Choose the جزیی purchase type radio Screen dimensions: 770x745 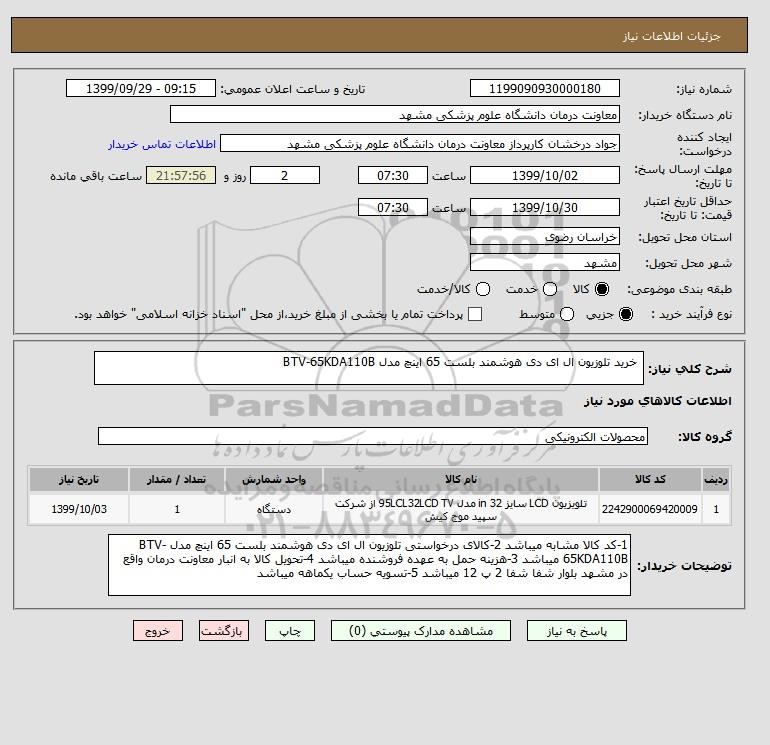626,314
